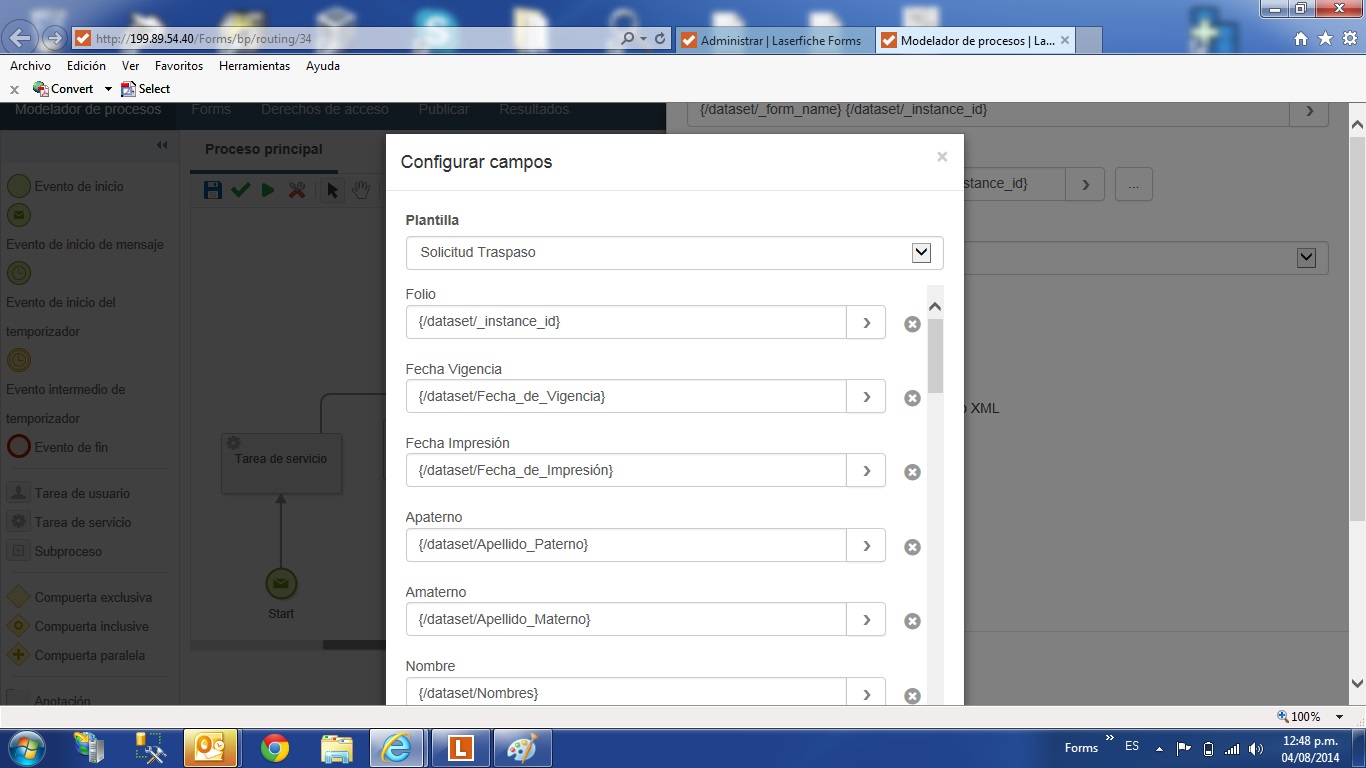Click the save icon in the process toolbar
Viewport: 1366px width, 768px height.
[212, 190]
